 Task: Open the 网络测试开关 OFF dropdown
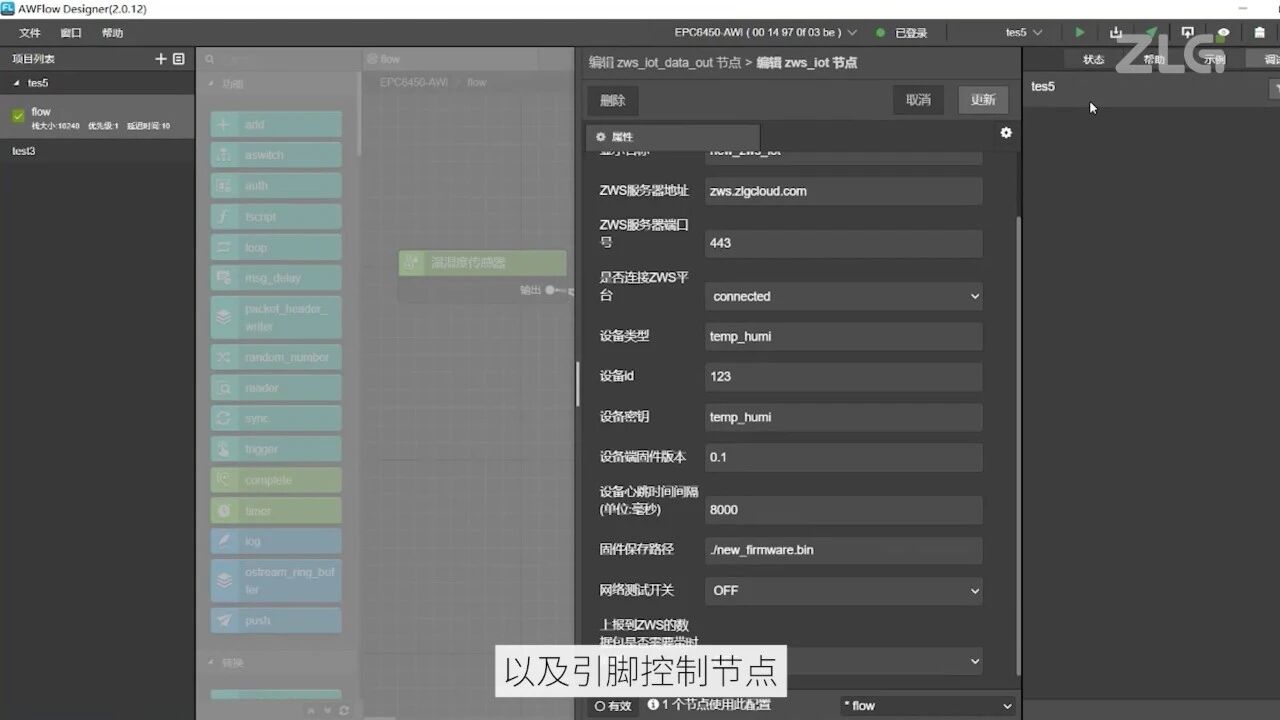844,591
